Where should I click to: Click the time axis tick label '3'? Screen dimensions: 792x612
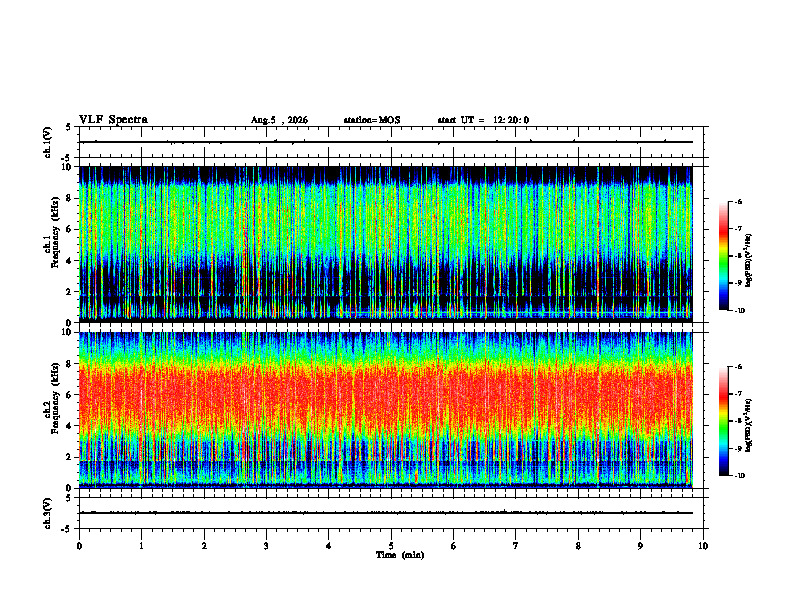click(x=266, y=546)
